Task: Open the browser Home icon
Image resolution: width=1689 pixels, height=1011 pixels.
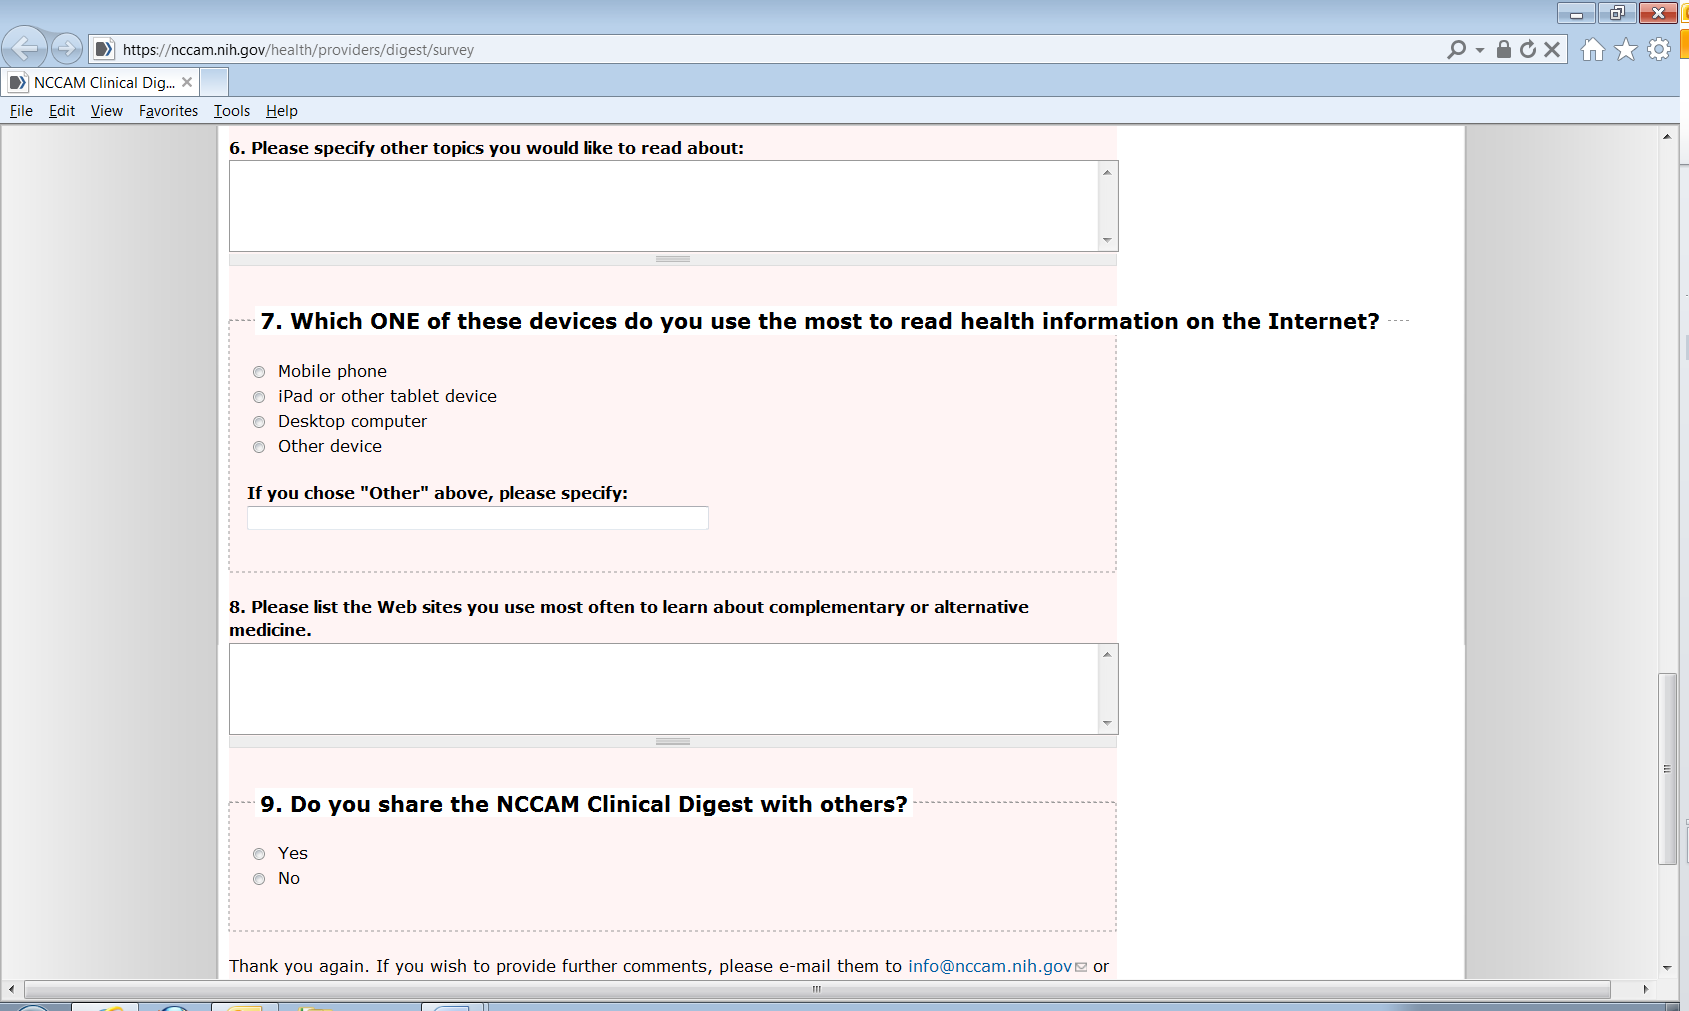Action: (1593, 49)
